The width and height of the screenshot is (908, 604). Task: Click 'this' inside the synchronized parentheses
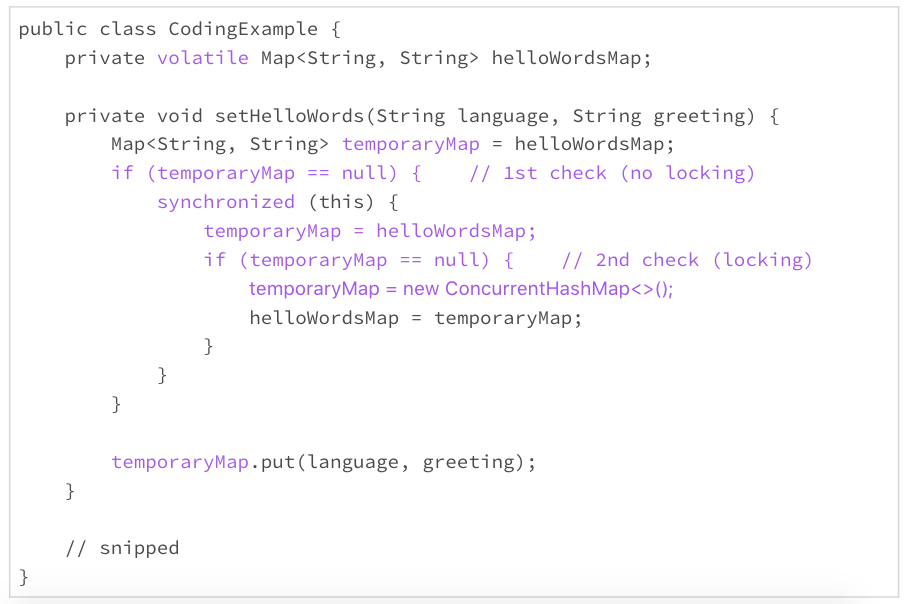coord(341,202)
